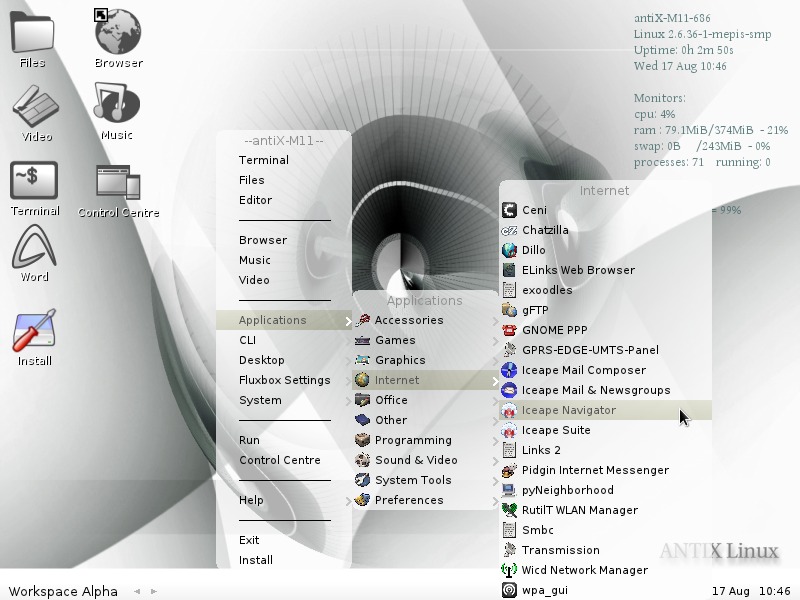This screenshot has width=800, height=600.
Task: Open the CLI menu entry
Action: coord(284,340)
